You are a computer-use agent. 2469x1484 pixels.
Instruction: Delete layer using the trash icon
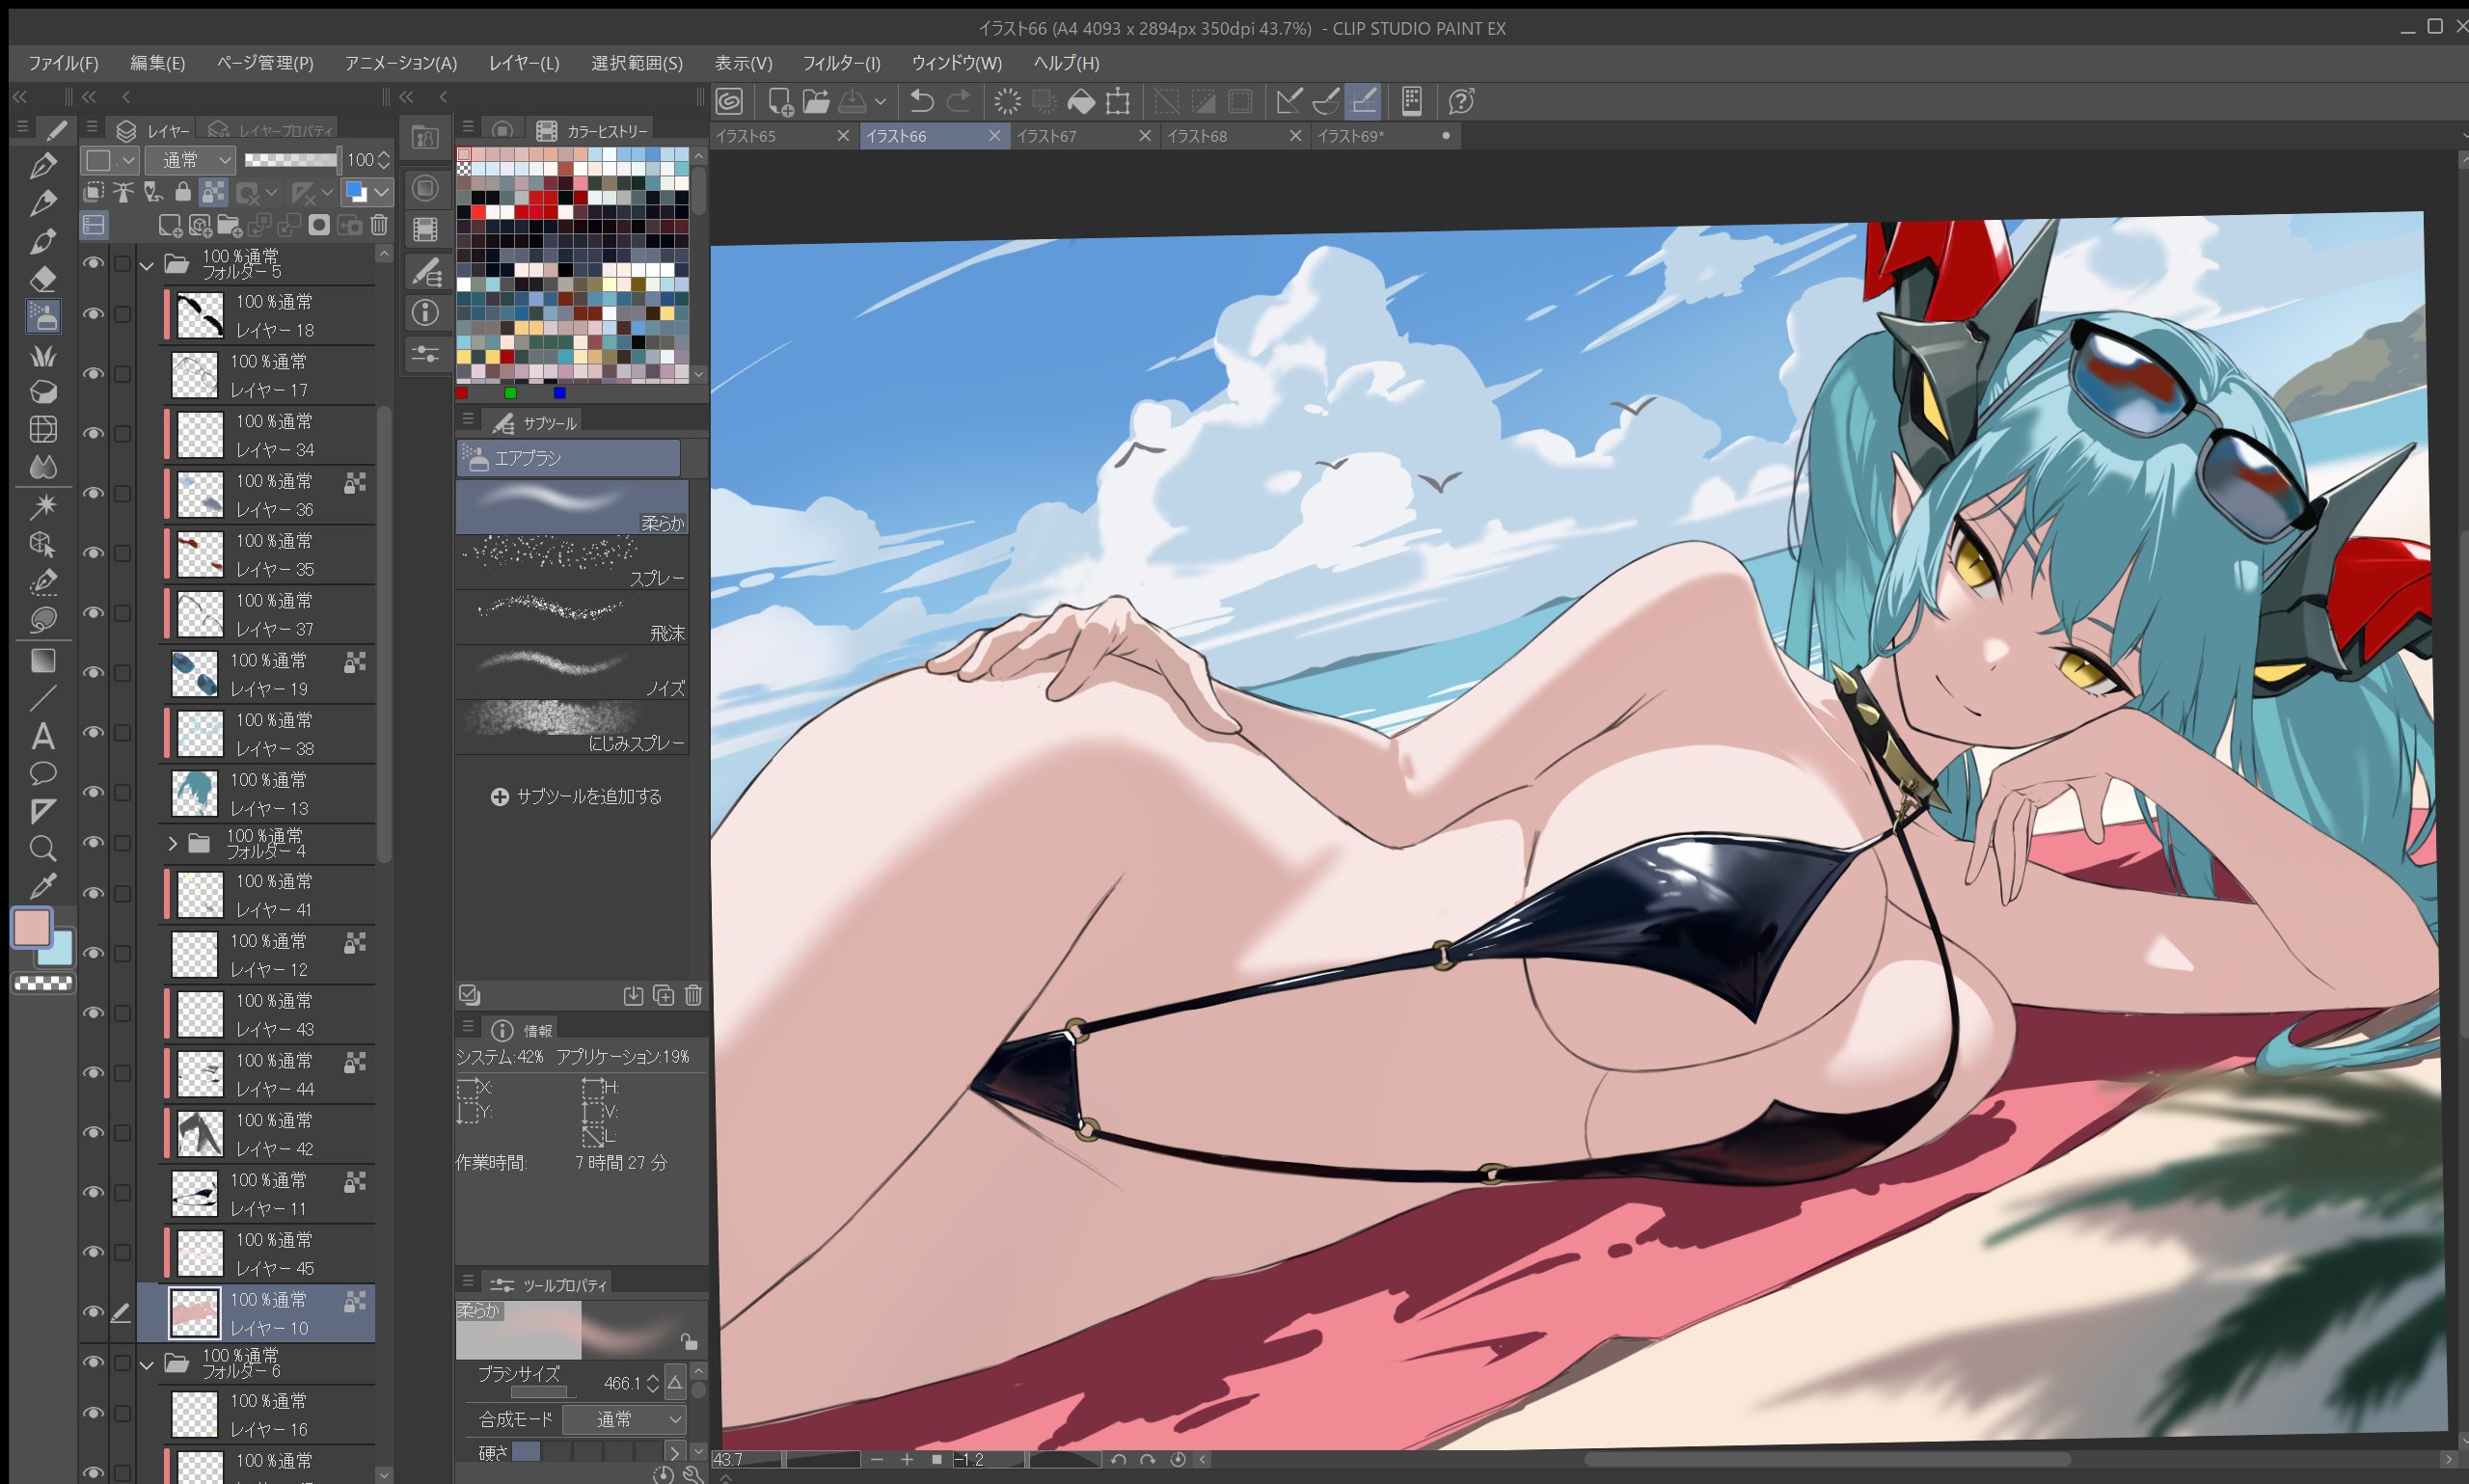(x=379, y=225)
